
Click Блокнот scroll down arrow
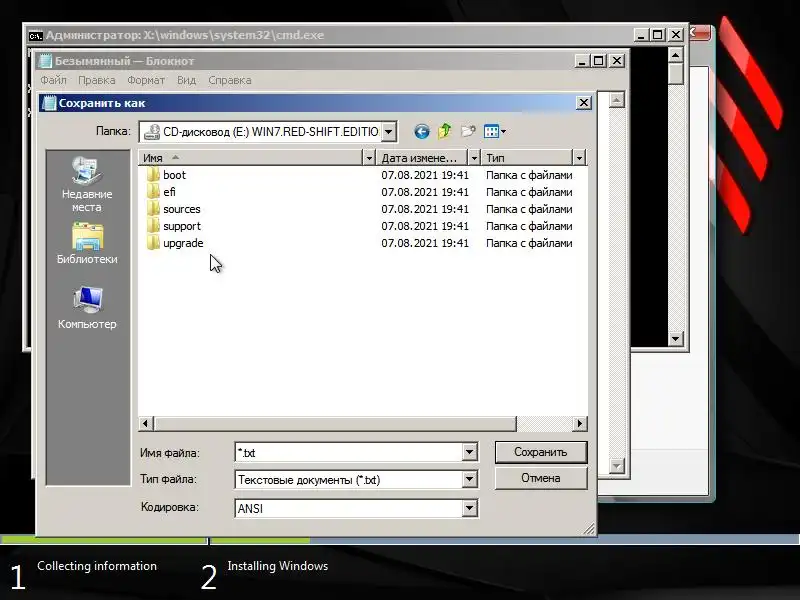pos(616,465)
